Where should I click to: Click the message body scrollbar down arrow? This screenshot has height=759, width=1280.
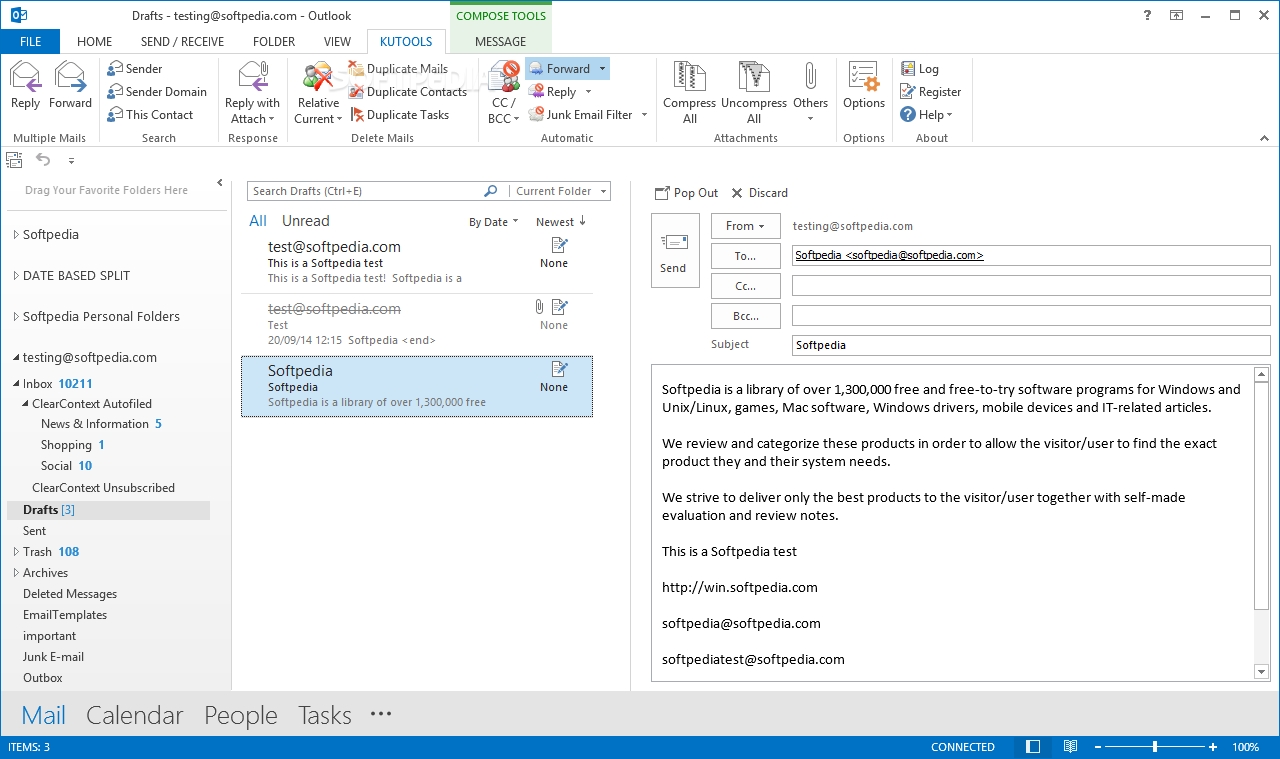[1261, 672]
